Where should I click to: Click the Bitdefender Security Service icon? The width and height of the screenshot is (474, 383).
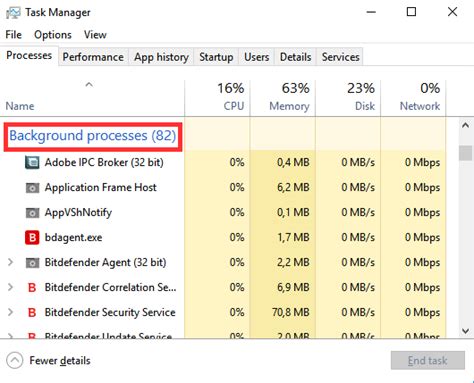(x=32, y=312)
